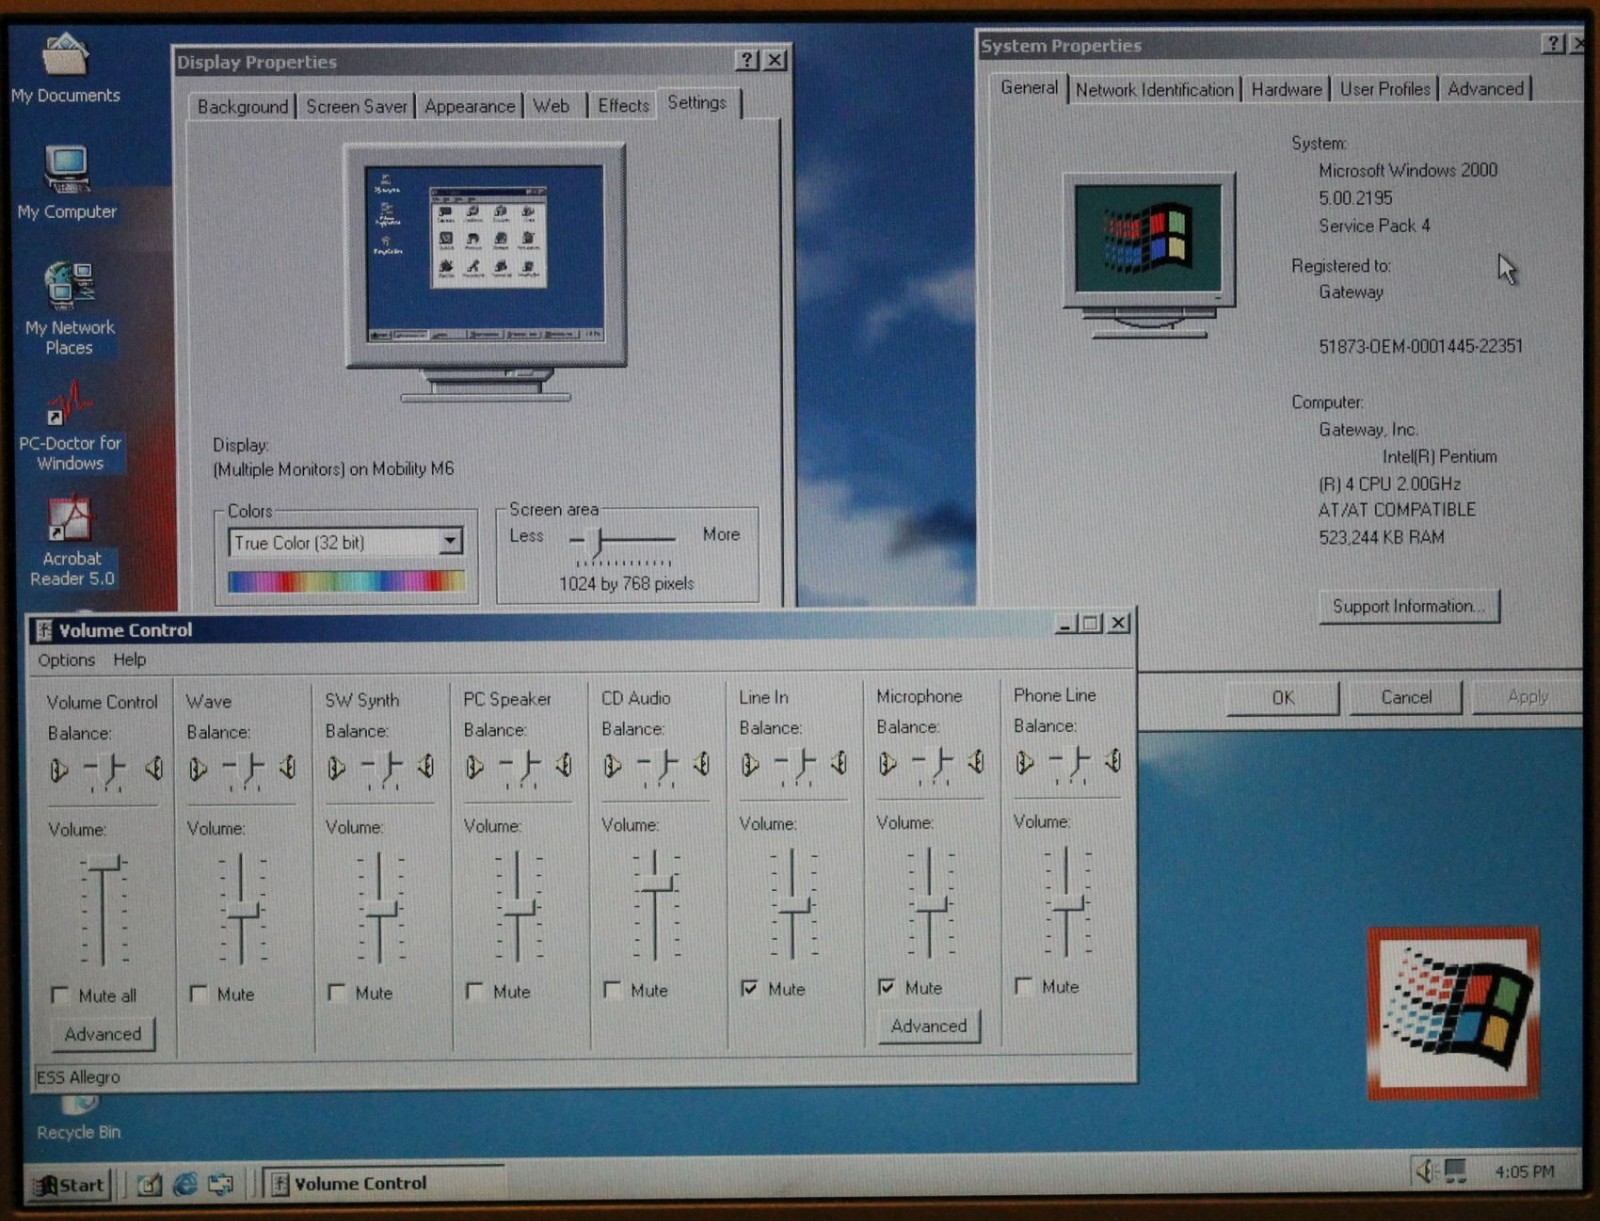The width and height of the screenshot is (1600, 1221).
Task: Open the Start menu
Action: [70, 1185]
